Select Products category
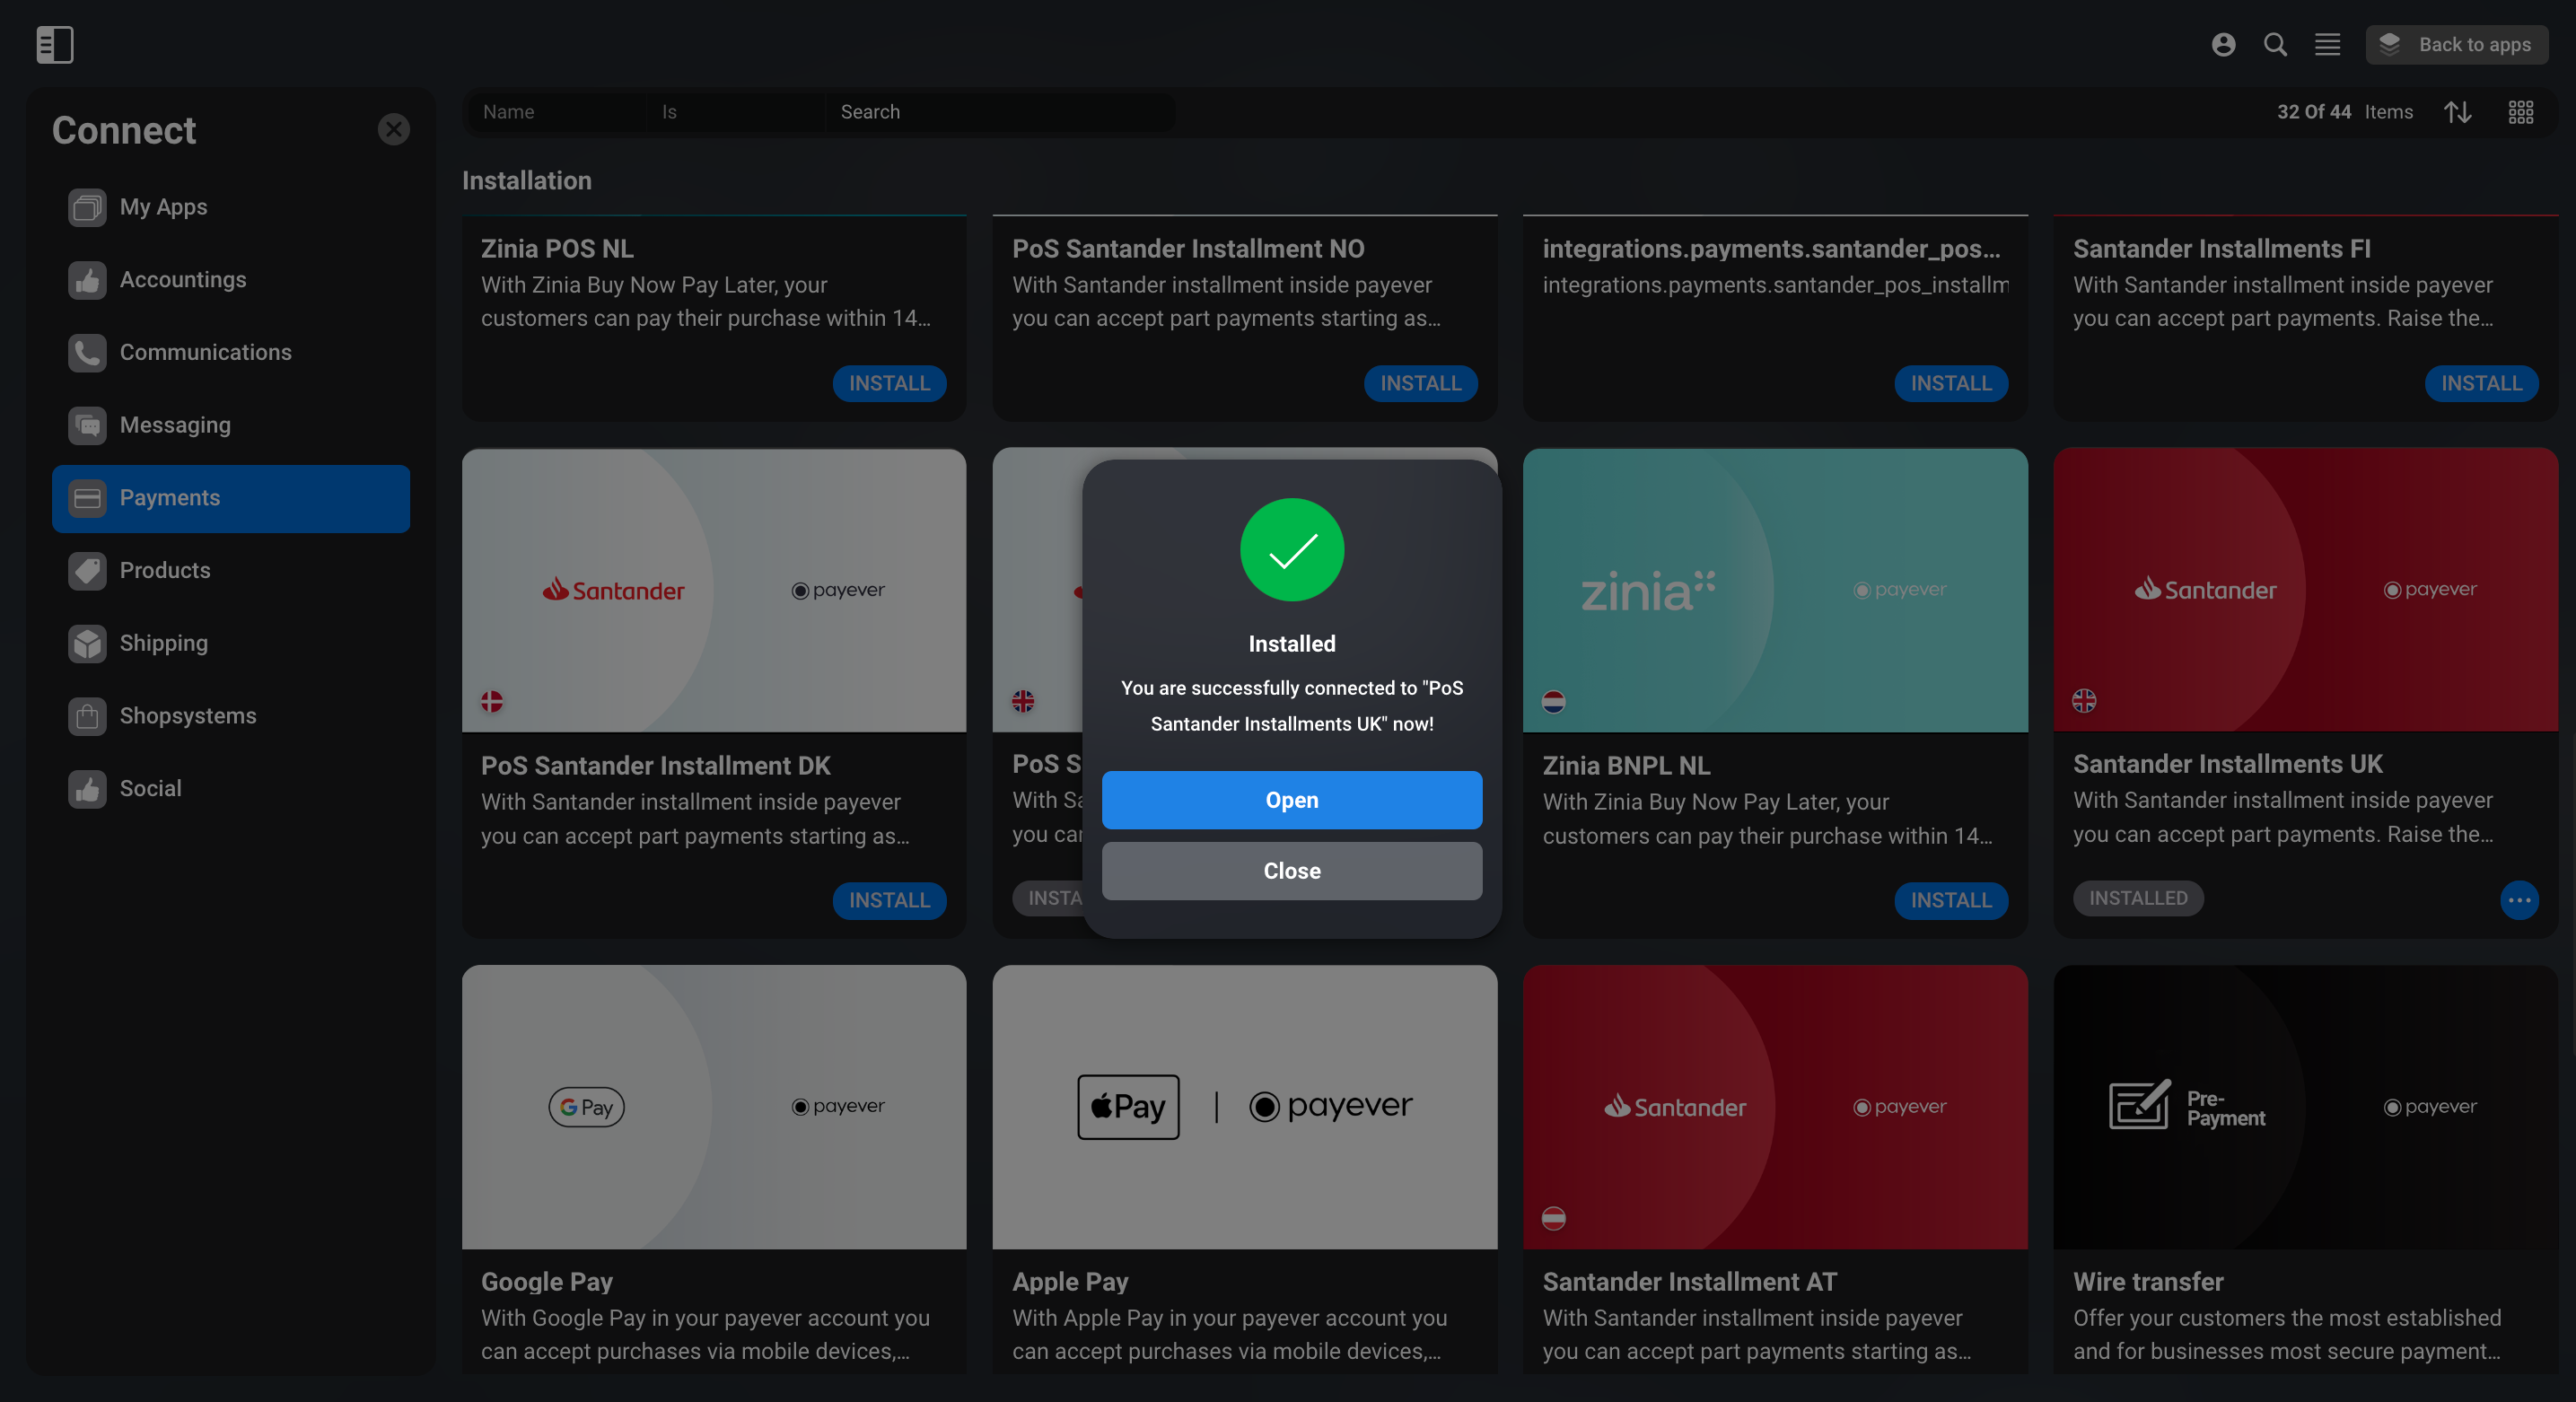 pos(231,570)
